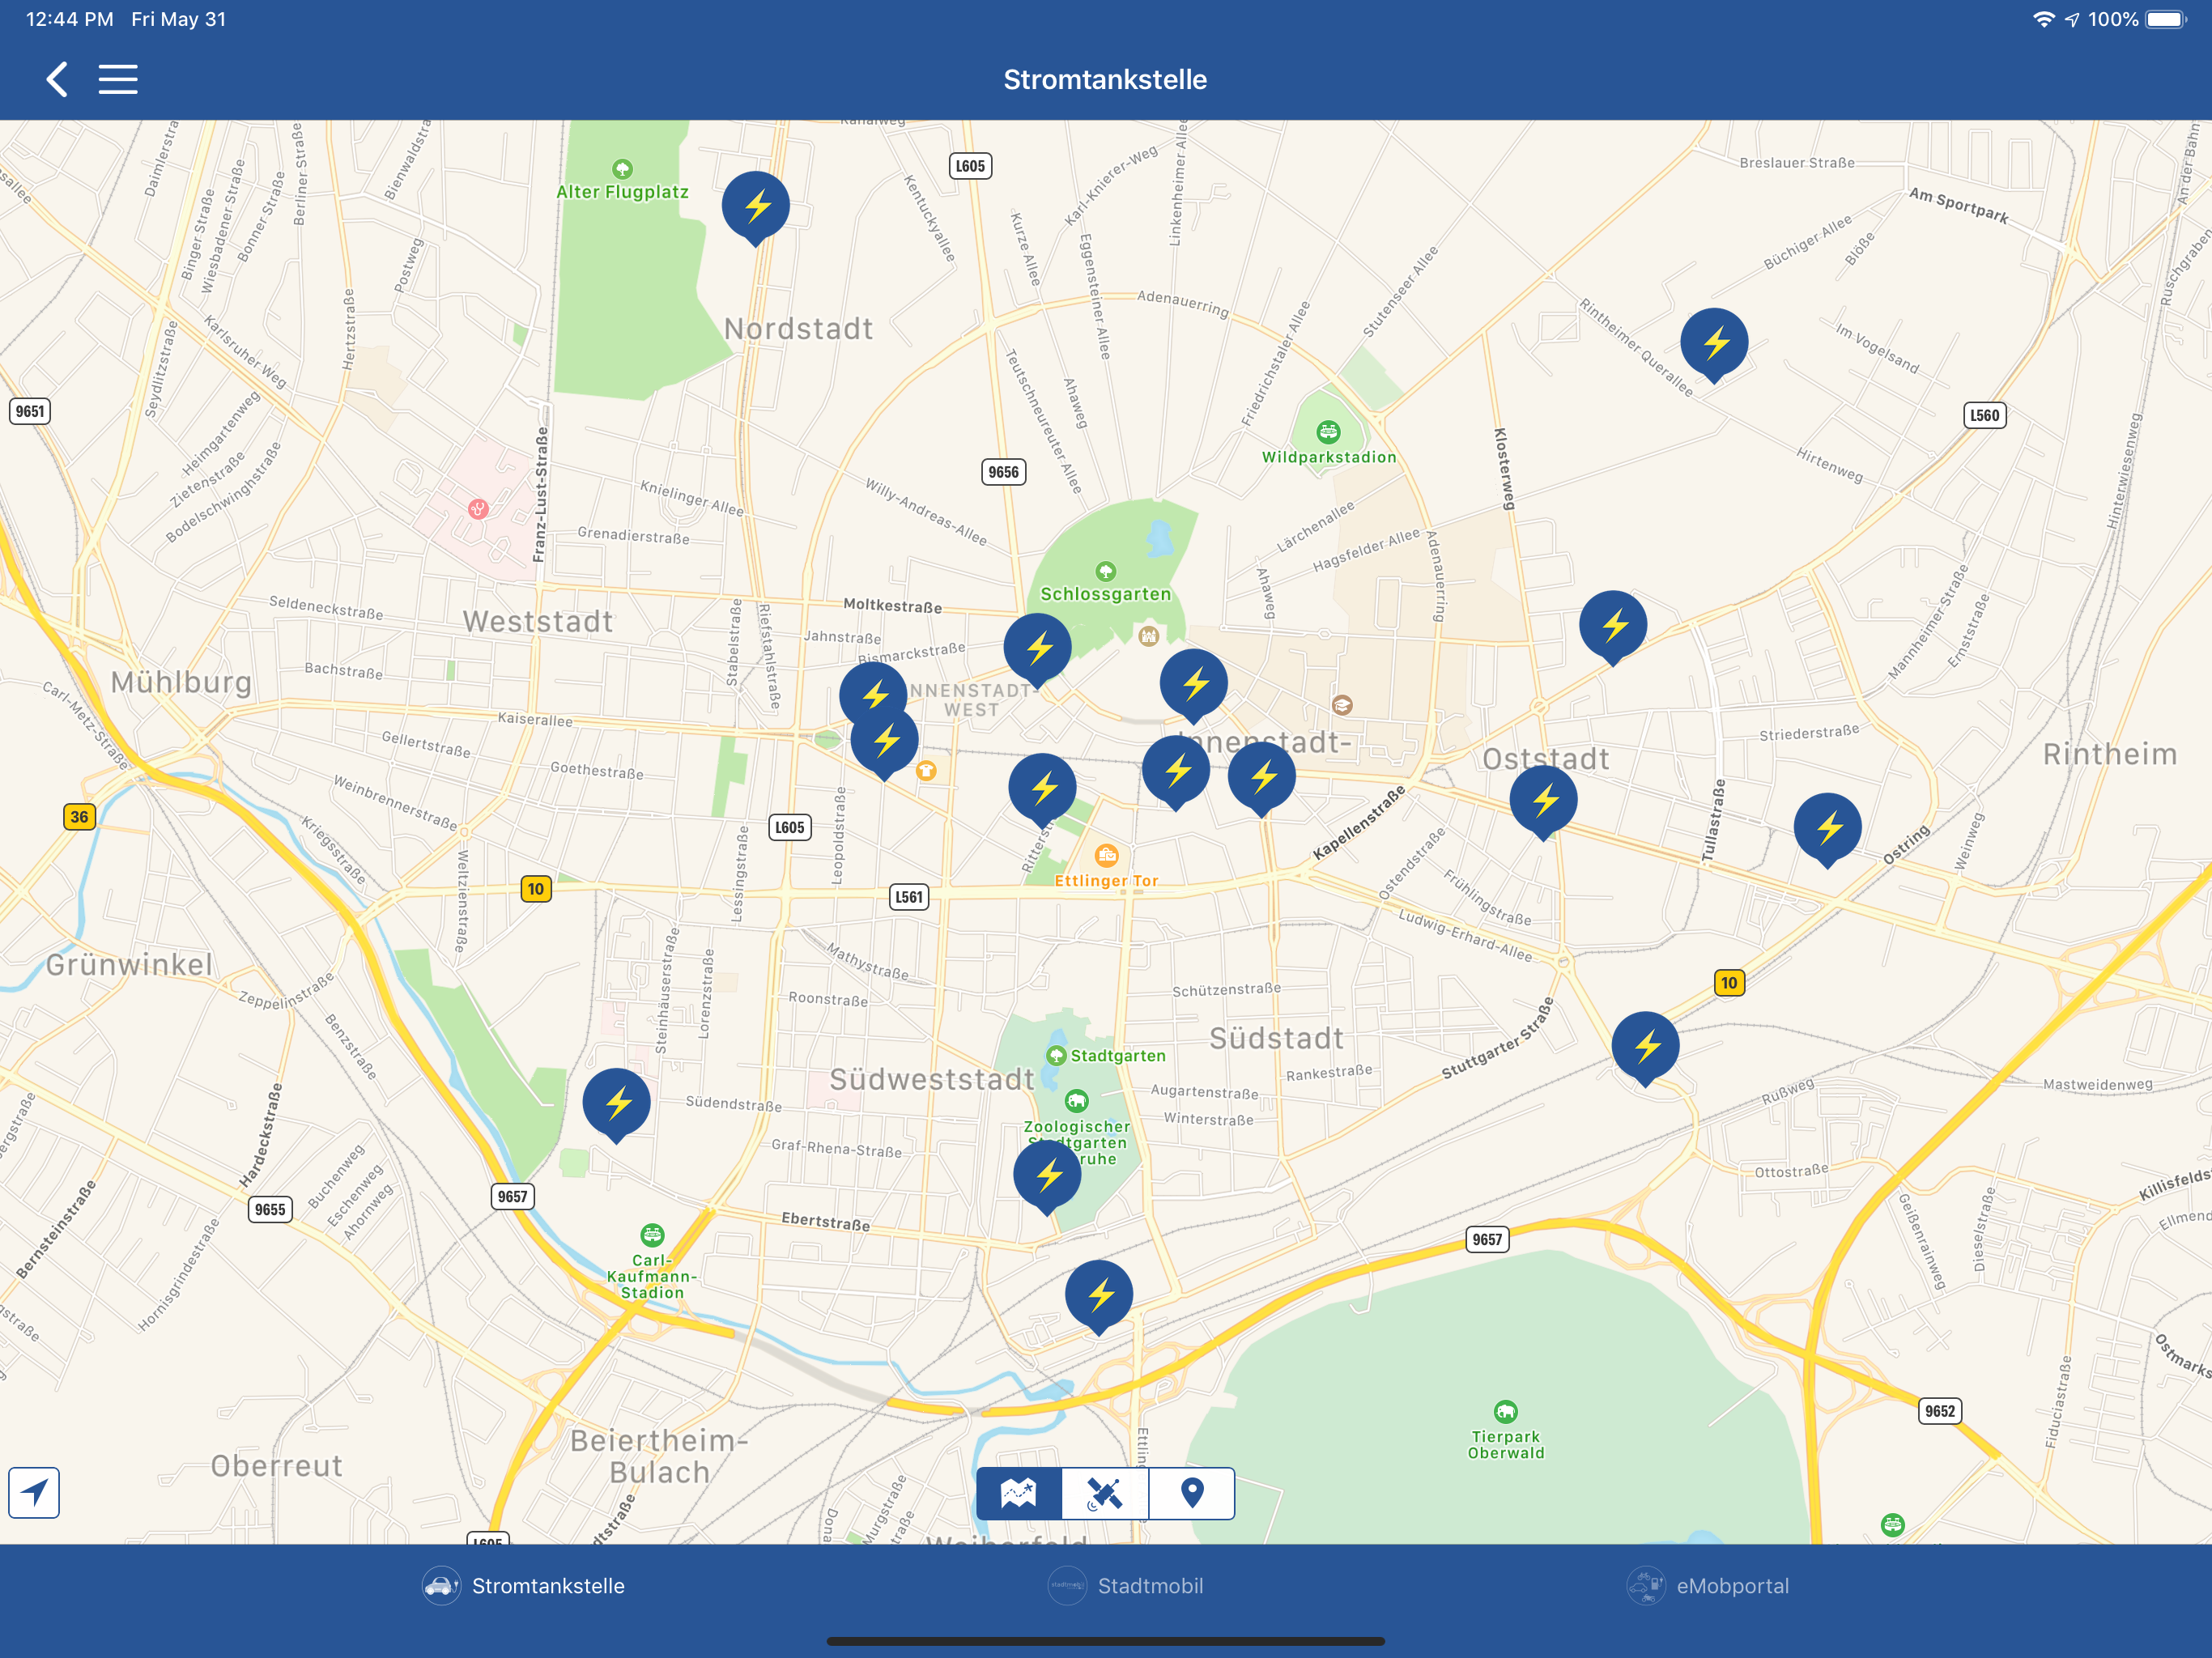Tap the Nordstadt district label

click(x=798, y=329)
